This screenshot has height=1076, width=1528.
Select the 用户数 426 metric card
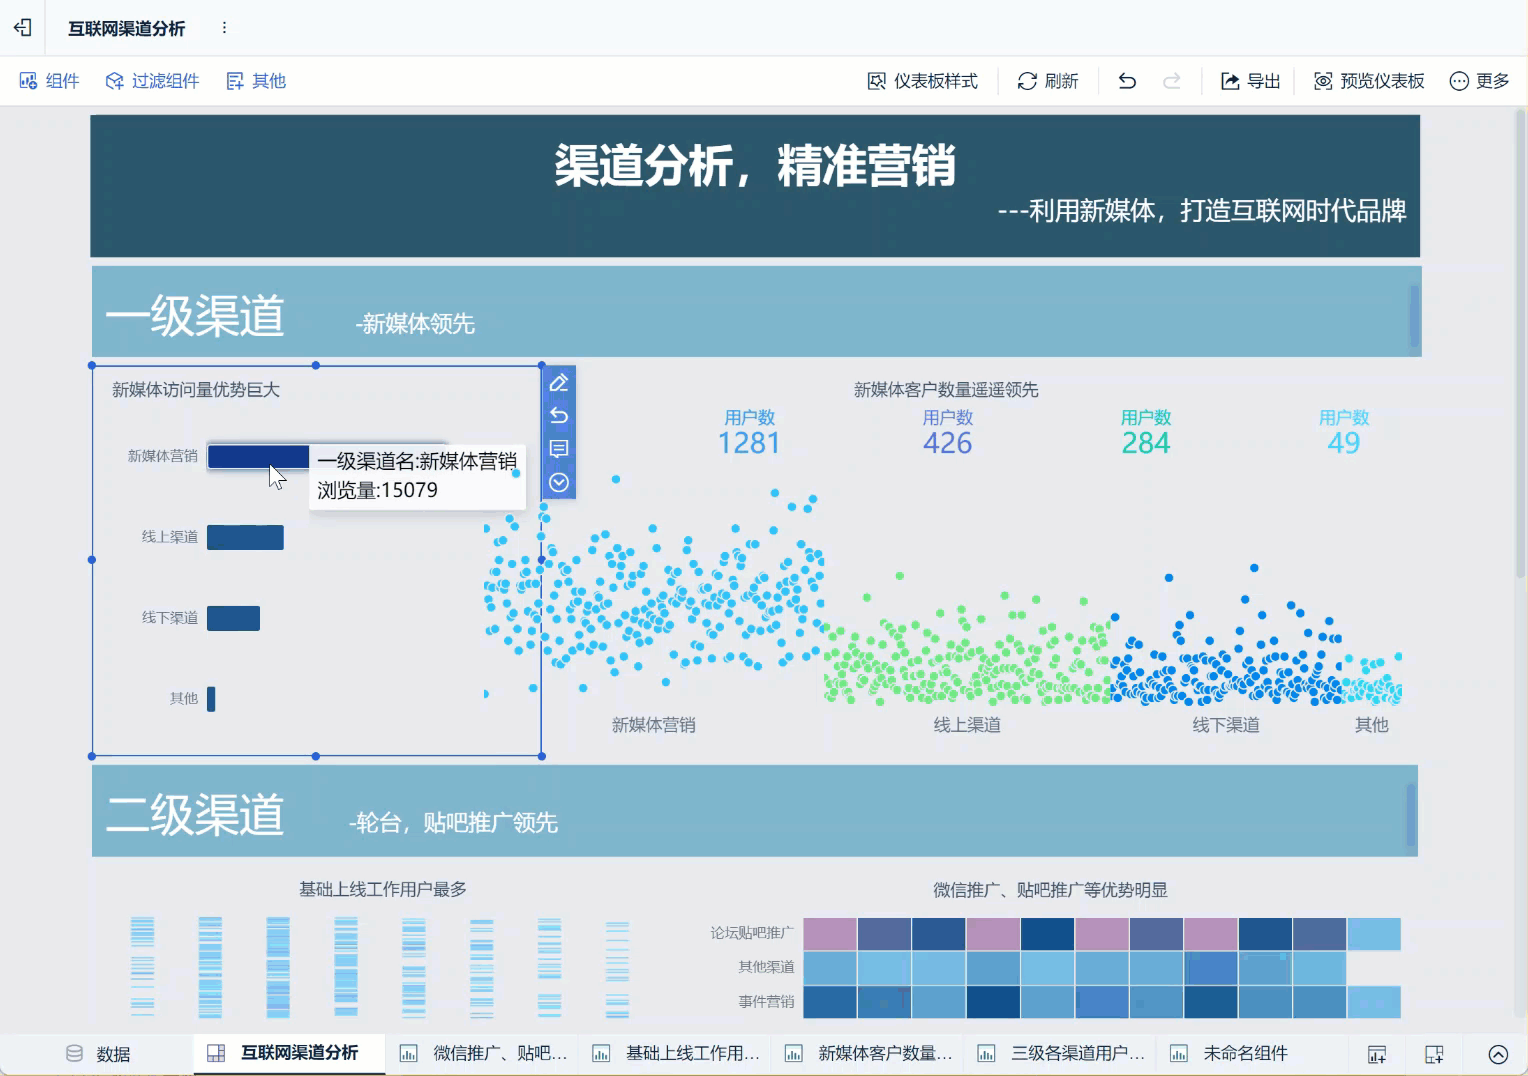(x=947, y=433)
